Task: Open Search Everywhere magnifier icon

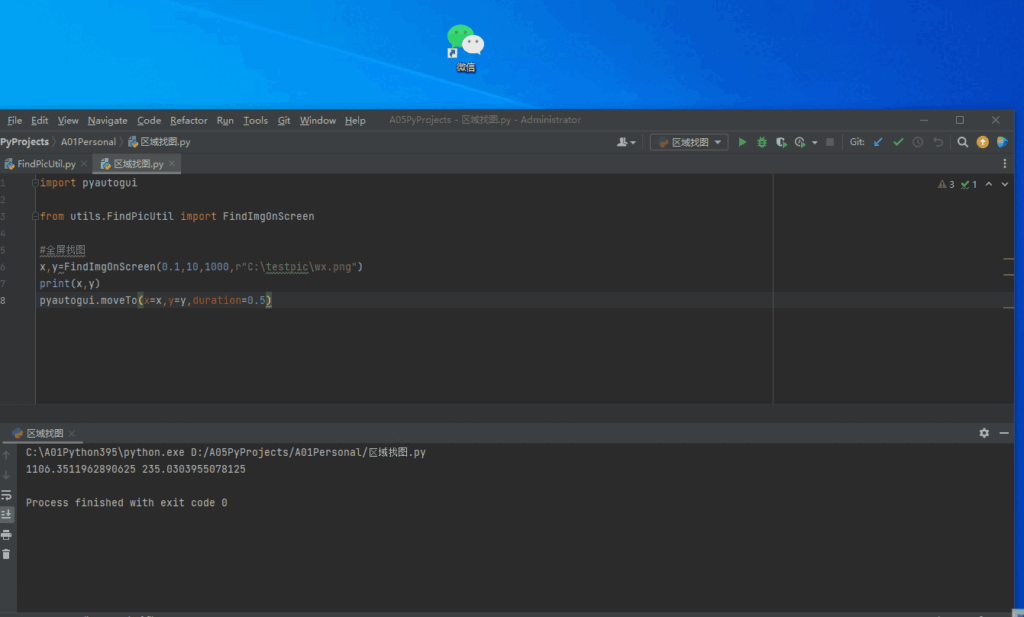Action: click(963, 142)
